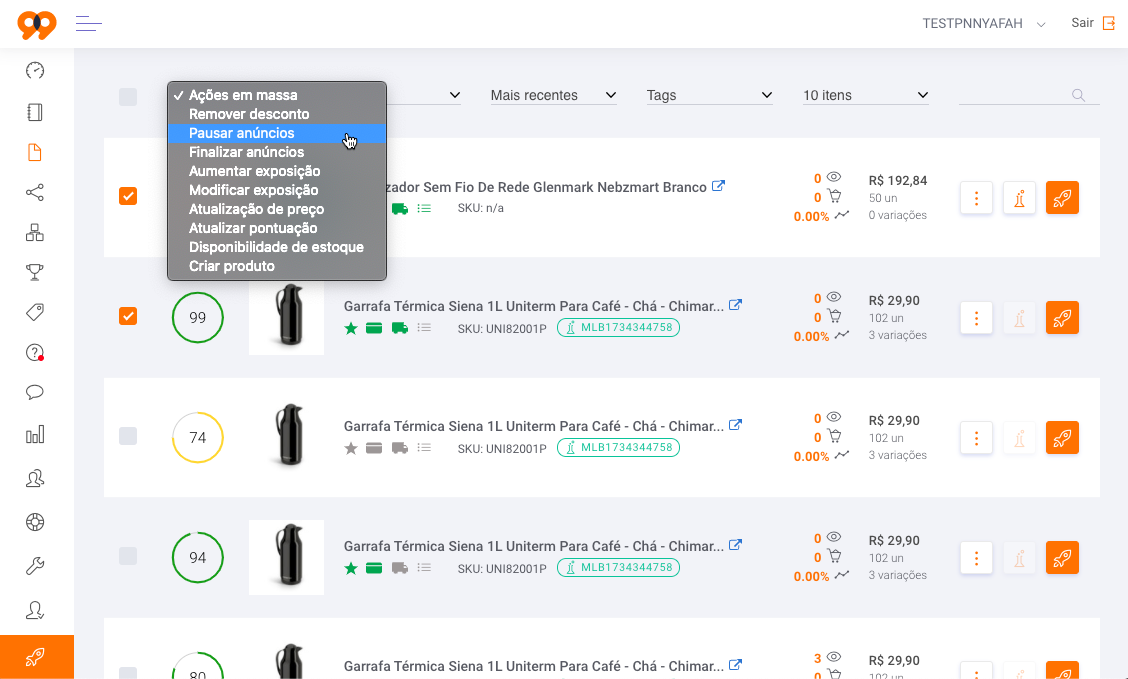The height and width of the screenshot is (679, 1128).
Task: Open the chat bubble icon in sidebar
Action: (35, 392)
